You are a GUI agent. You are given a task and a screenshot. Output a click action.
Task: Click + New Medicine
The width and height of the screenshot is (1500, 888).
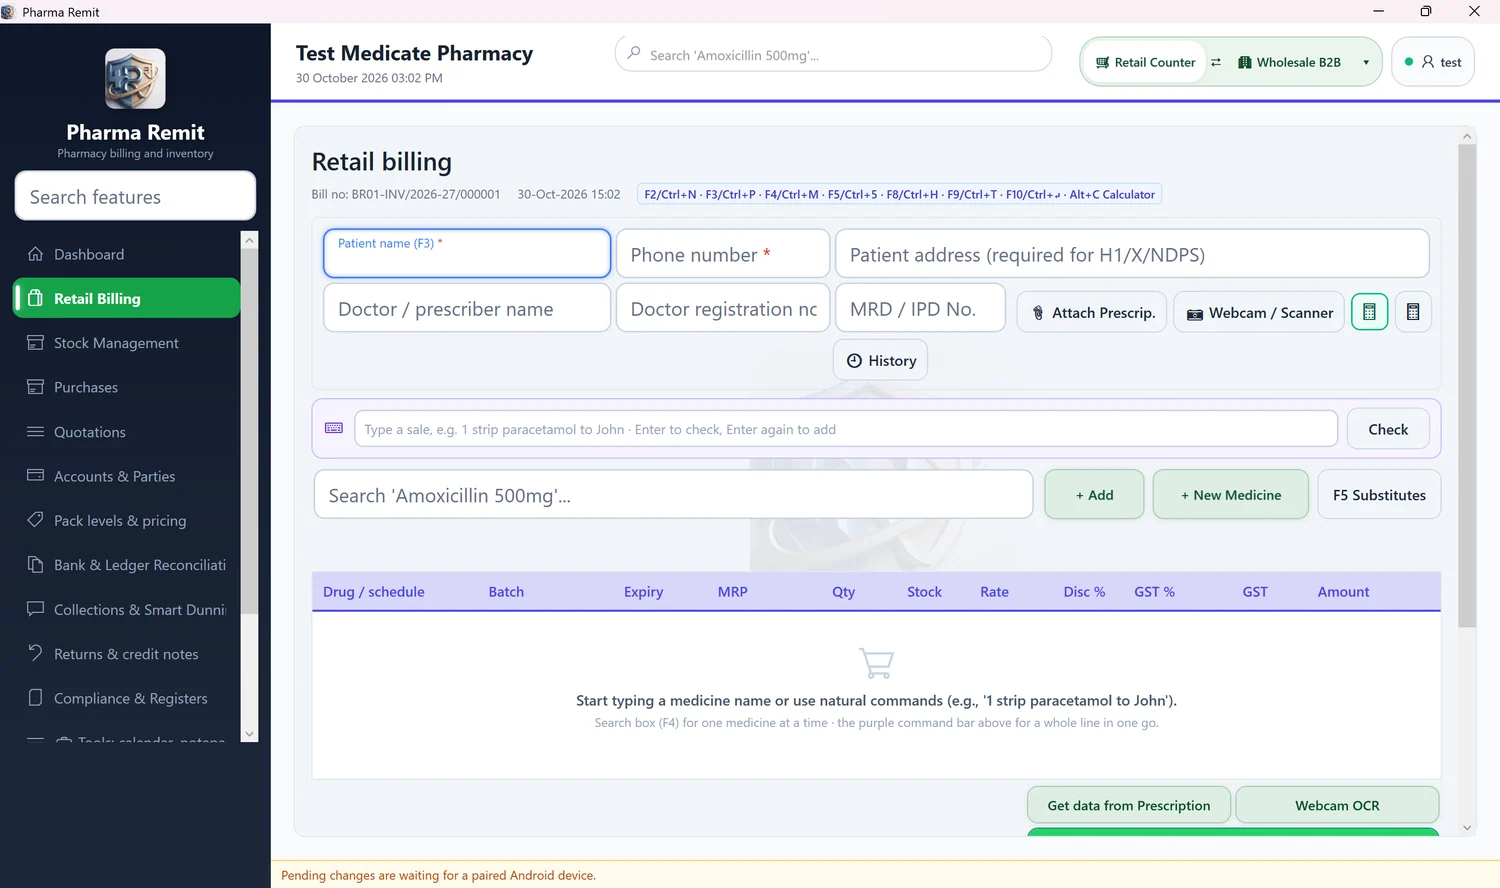coord(1231,495)
